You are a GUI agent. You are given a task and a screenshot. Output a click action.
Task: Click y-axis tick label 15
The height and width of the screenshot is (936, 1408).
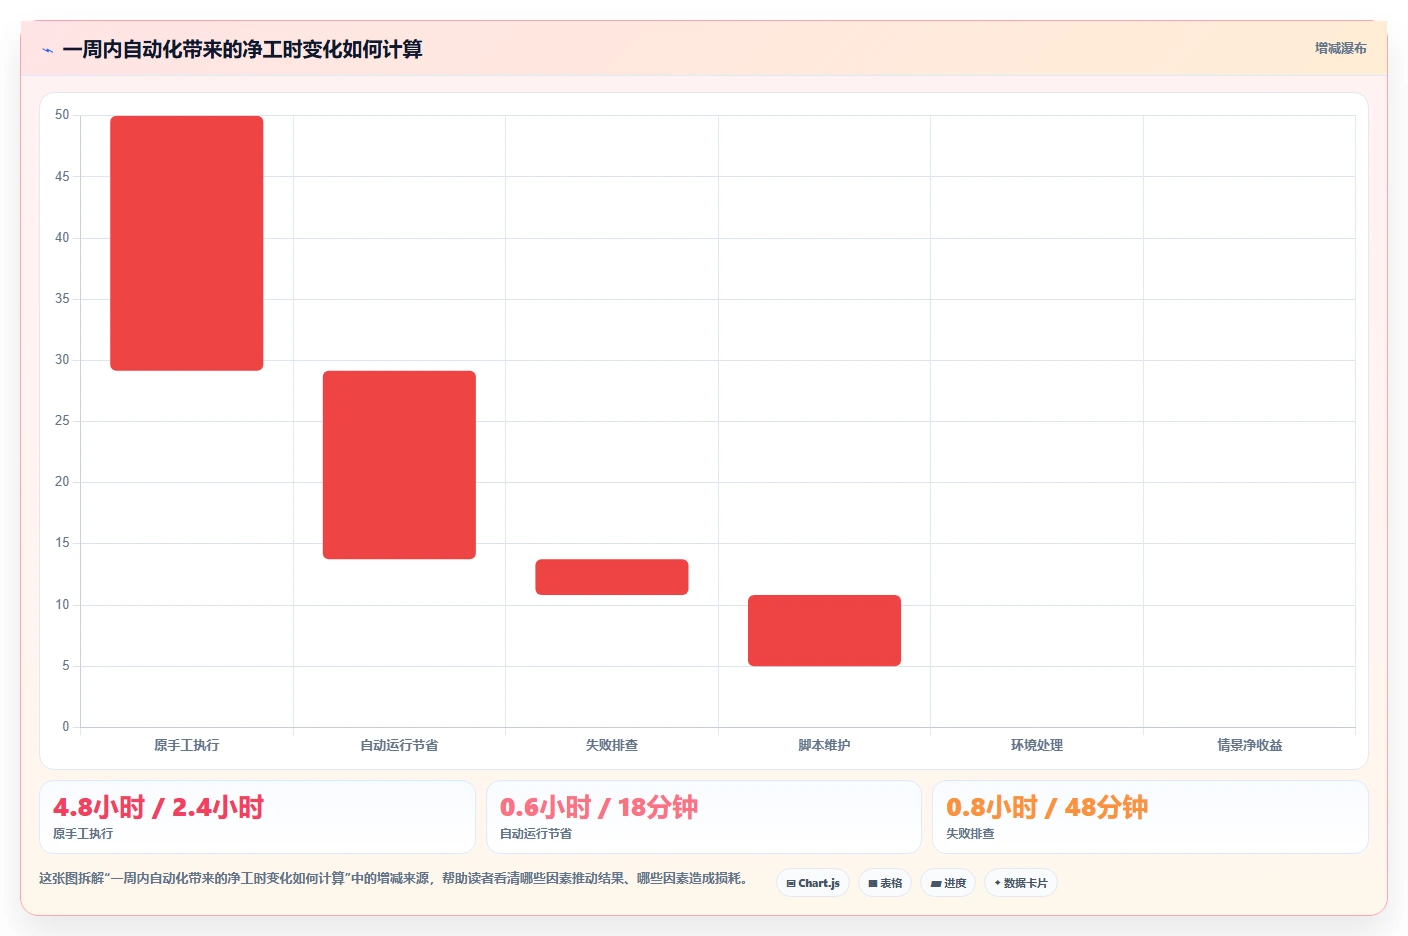coord(62,542)
